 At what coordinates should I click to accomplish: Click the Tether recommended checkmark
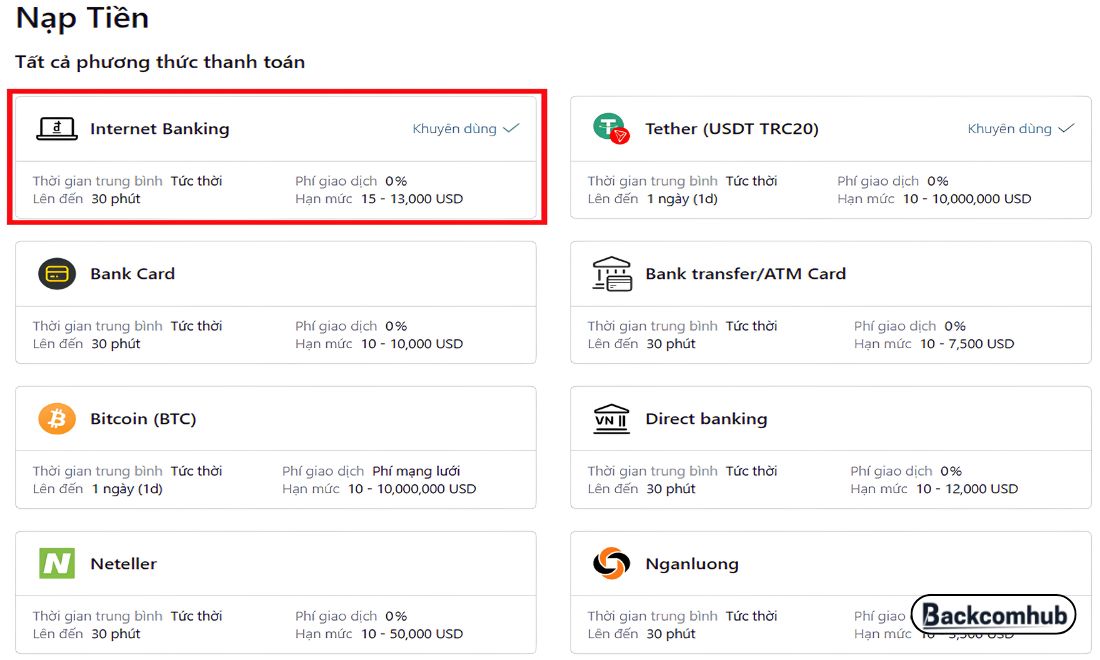(x=1066, y=128)
